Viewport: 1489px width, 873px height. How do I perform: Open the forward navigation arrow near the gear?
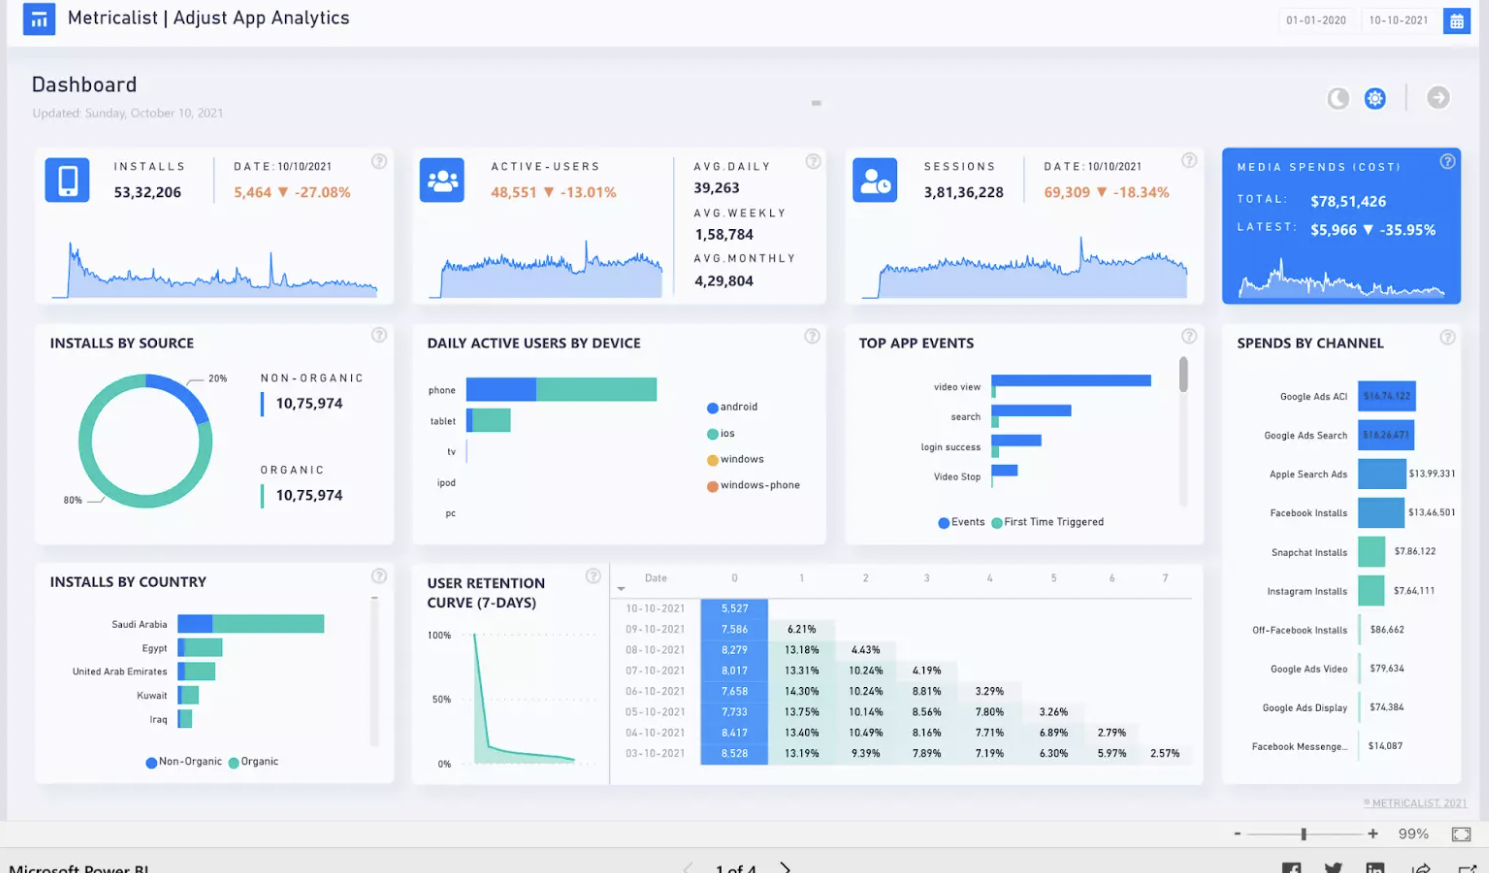tap(1437, 98)
